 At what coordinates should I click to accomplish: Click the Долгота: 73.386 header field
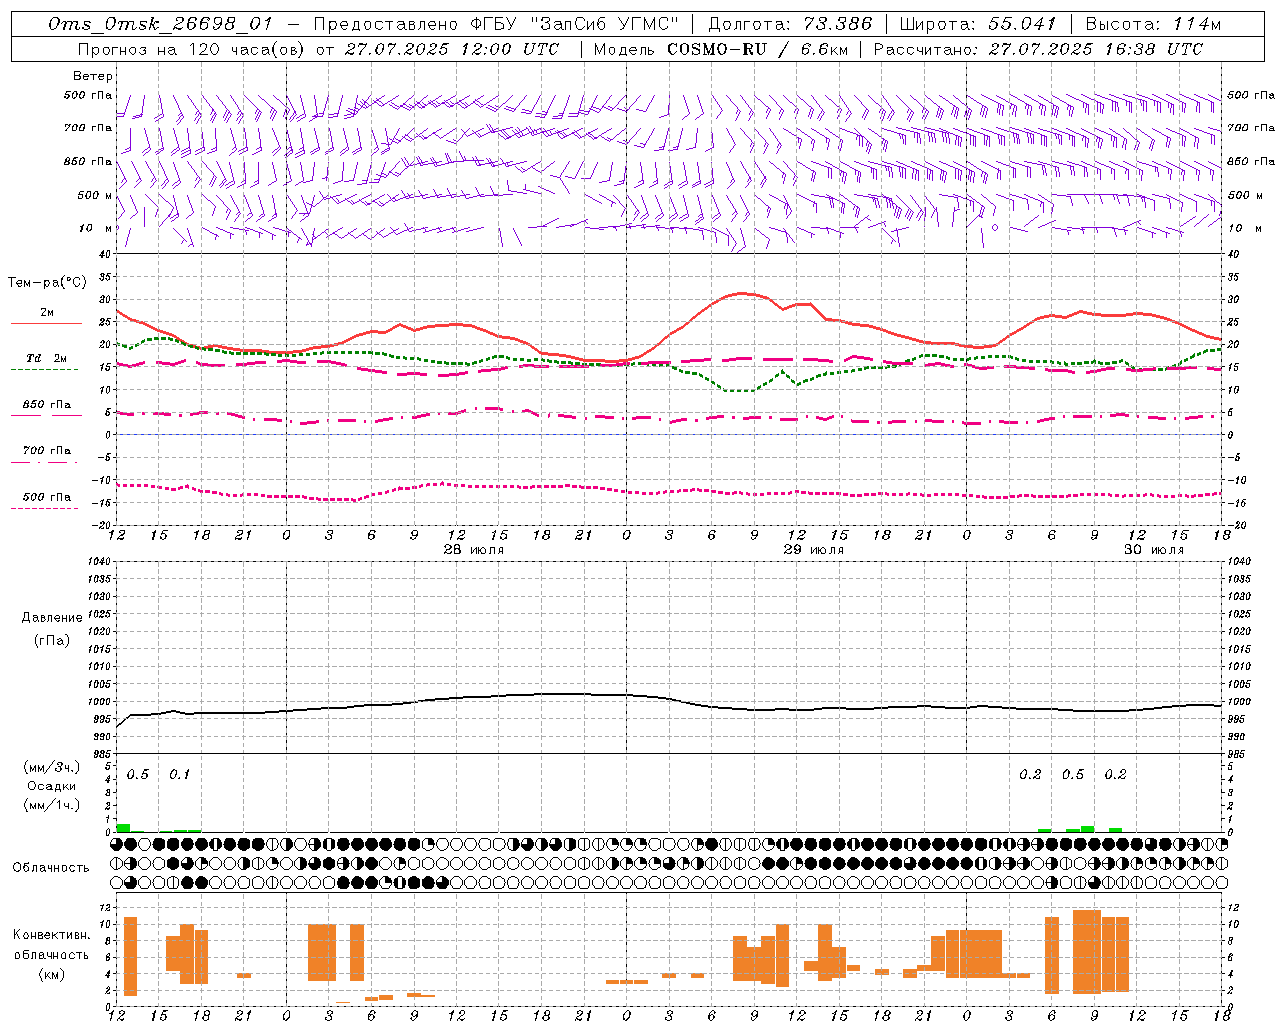pos(790,24)
